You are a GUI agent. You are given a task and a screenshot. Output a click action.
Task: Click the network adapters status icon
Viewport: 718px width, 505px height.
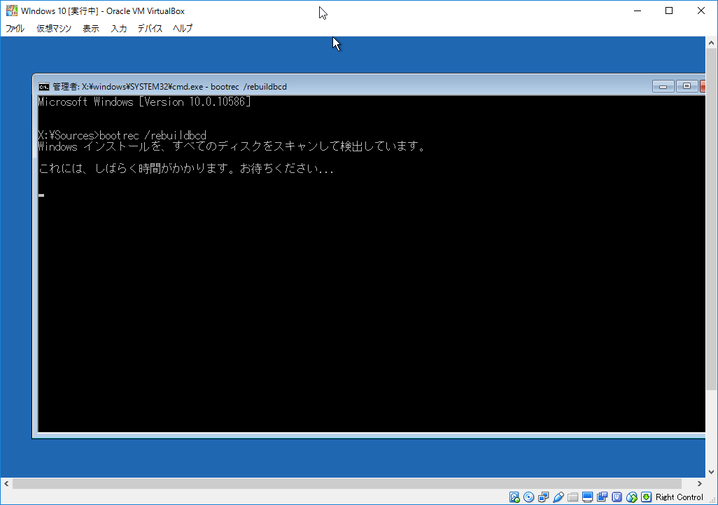(544, 497)
